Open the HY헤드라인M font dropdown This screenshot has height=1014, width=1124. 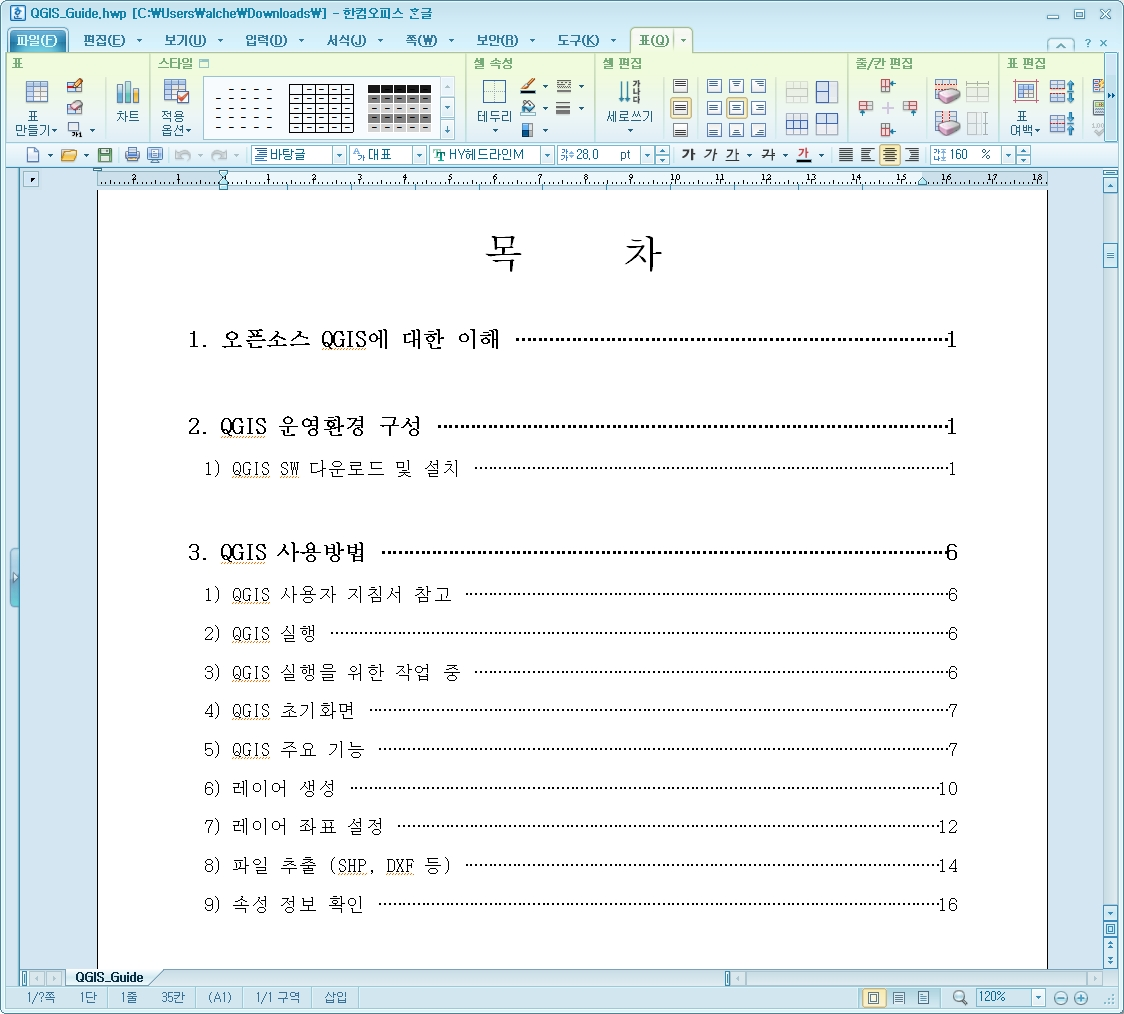(548, 155)
